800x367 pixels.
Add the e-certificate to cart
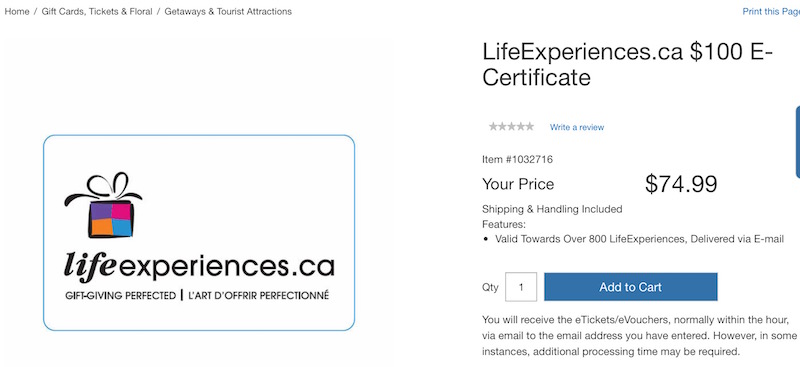coord(631,287)
